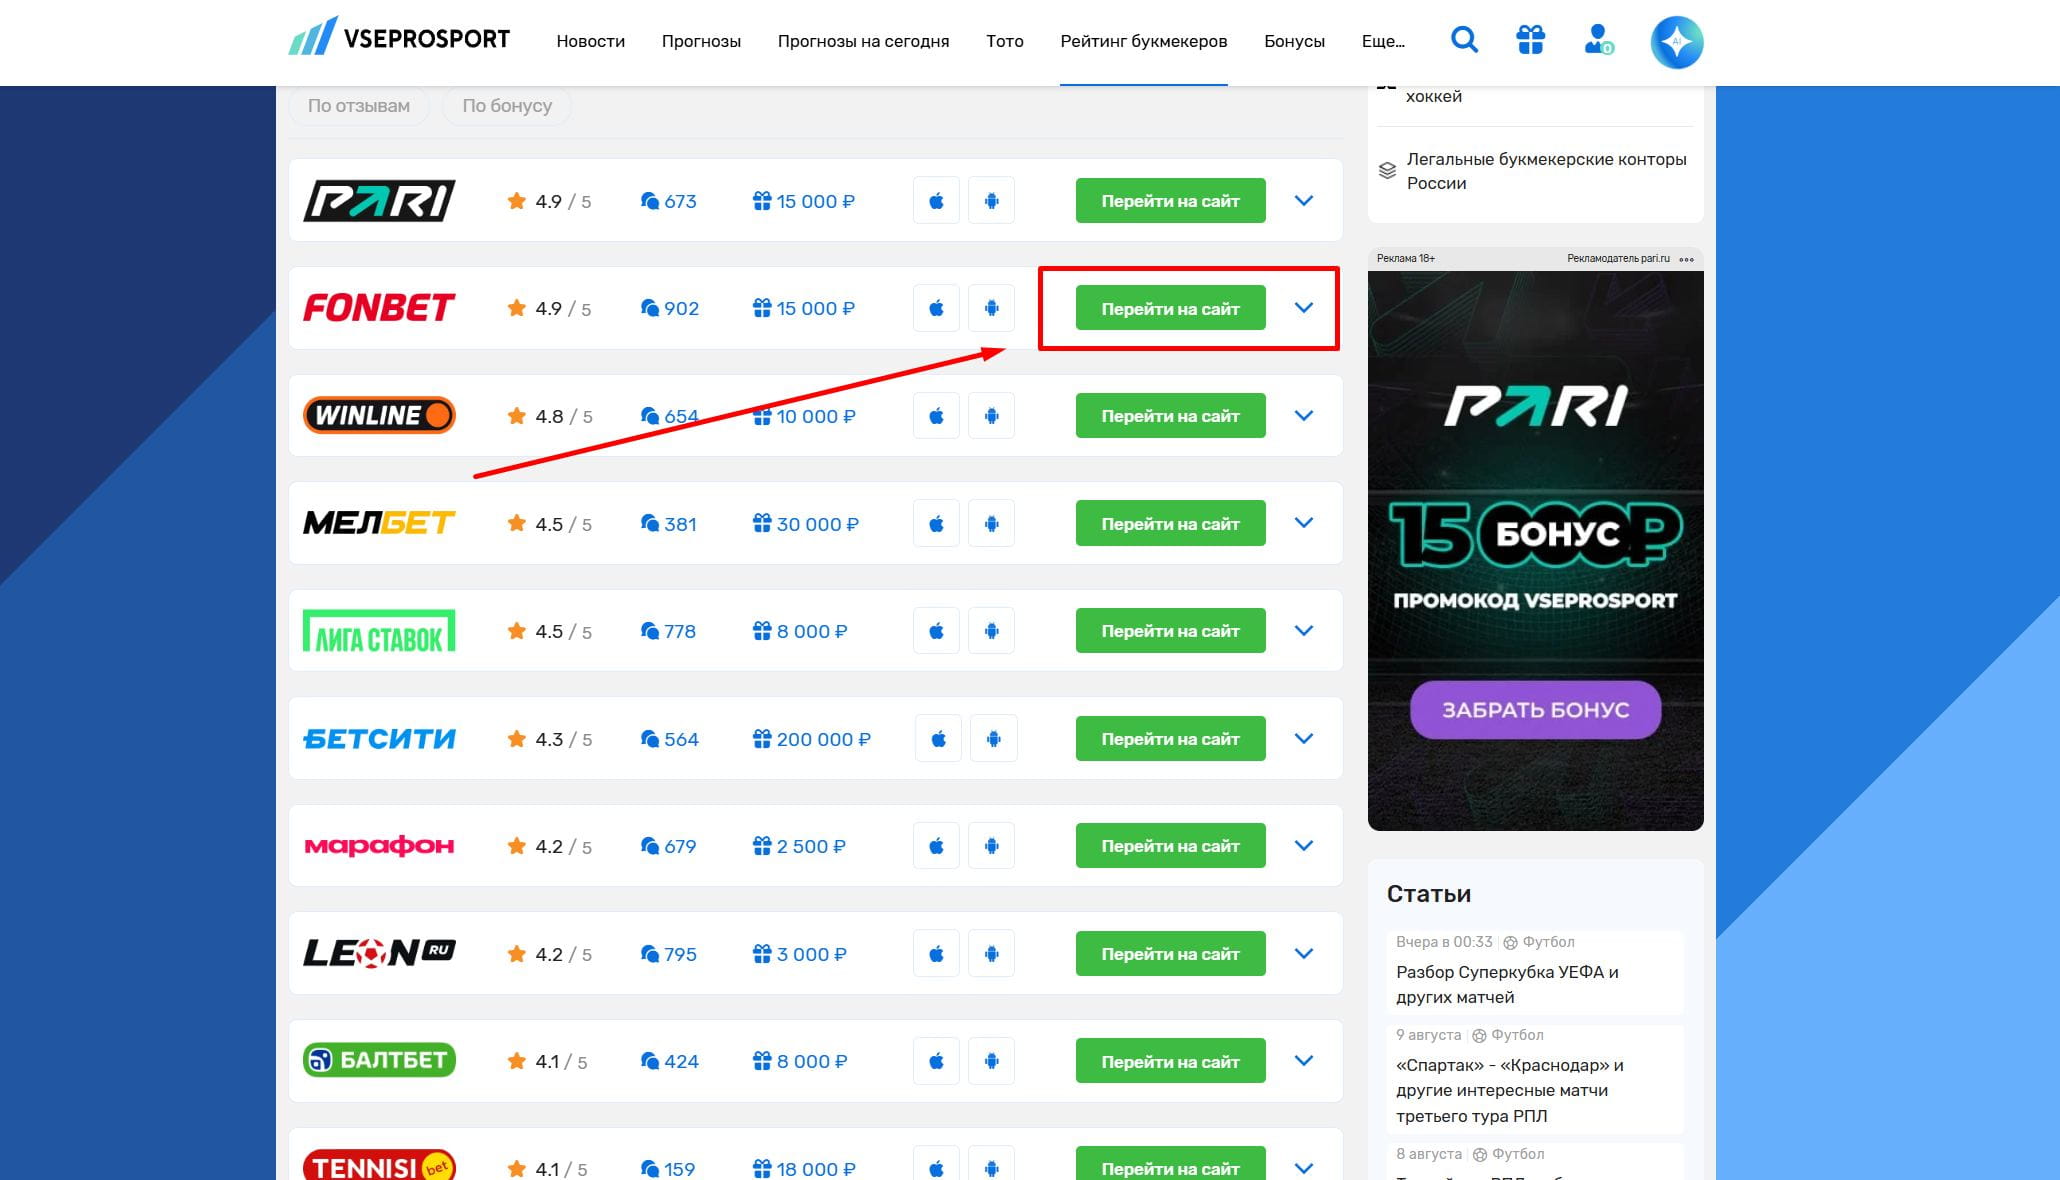Open the Бонусы menu item
The height and width of the screenshot is (1180, 2060).
point(1294,41)
